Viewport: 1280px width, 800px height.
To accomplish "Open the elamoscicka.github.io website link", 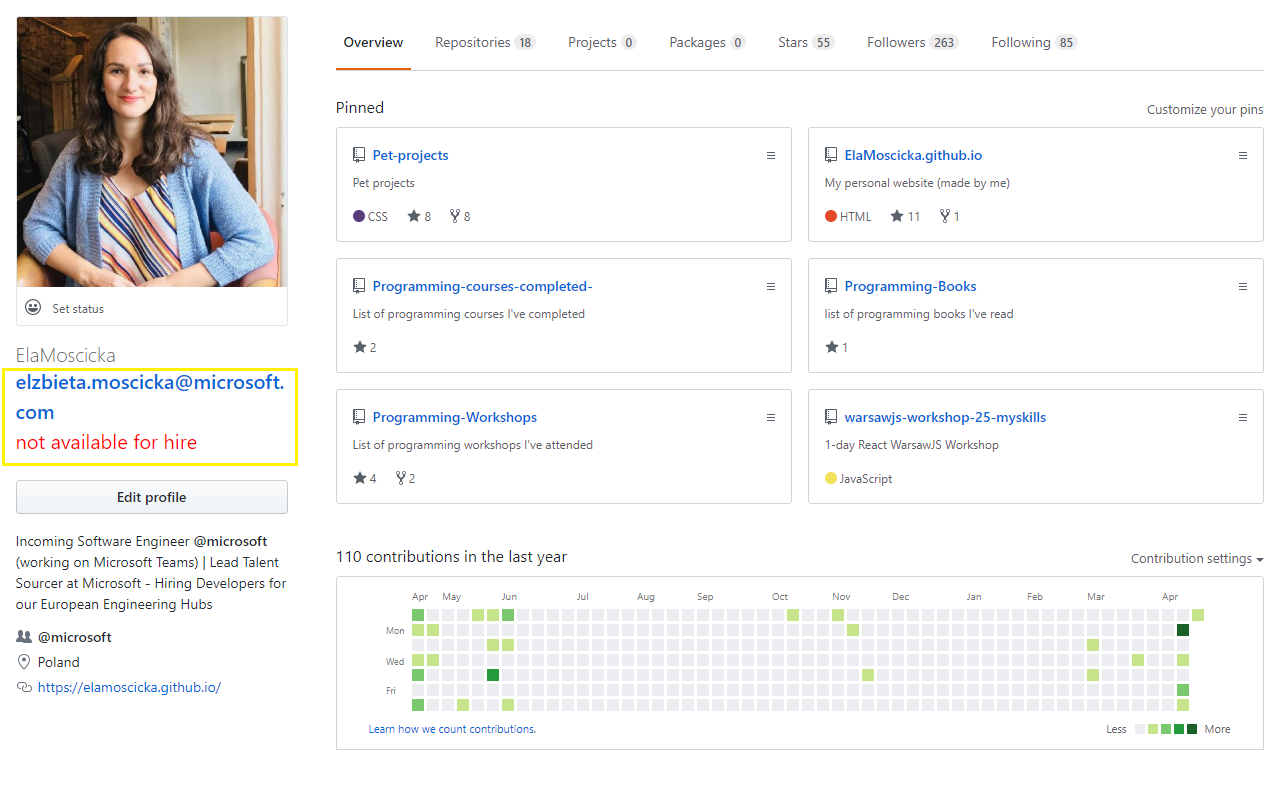I will tap(129, 687).
